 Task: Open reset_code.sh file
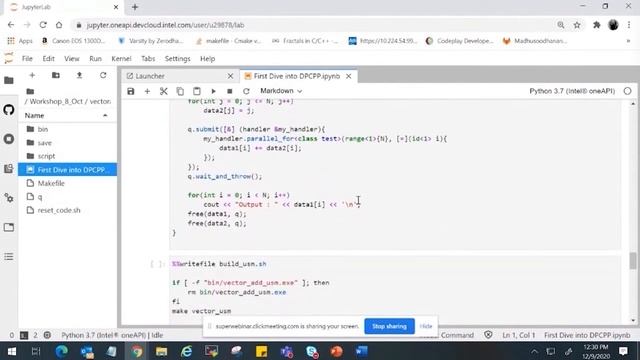[67, 210]
